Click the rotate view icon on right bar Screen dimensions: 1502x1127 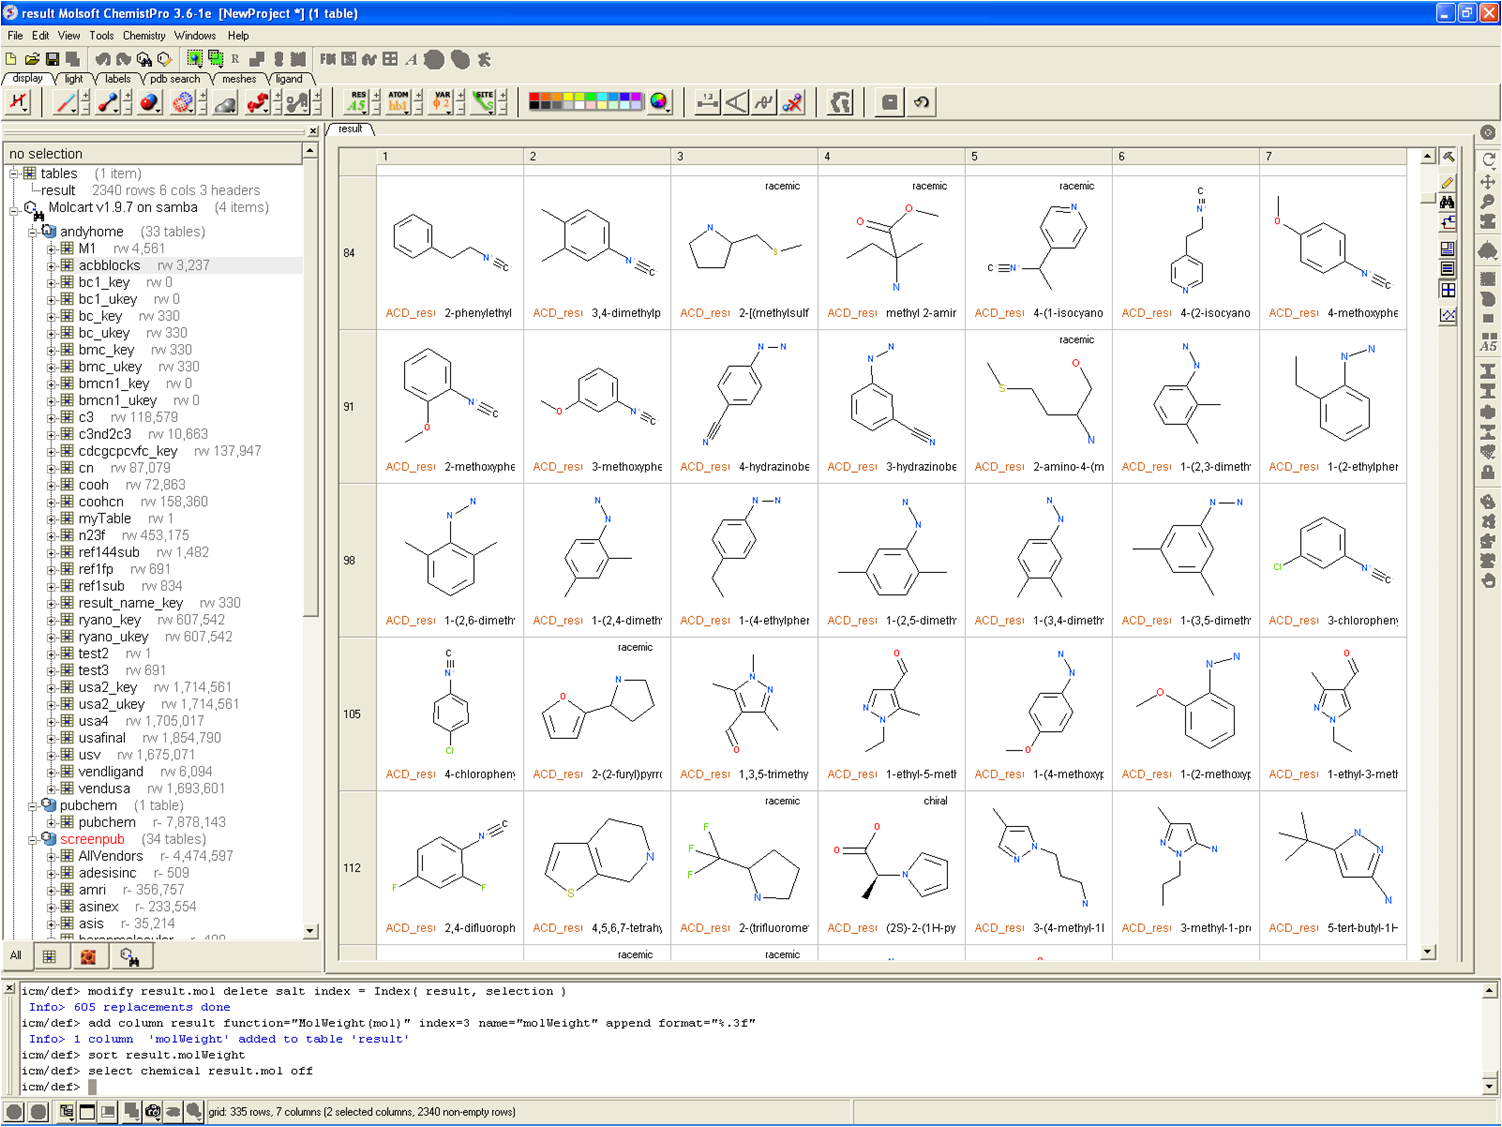(x=1488, y=160)
